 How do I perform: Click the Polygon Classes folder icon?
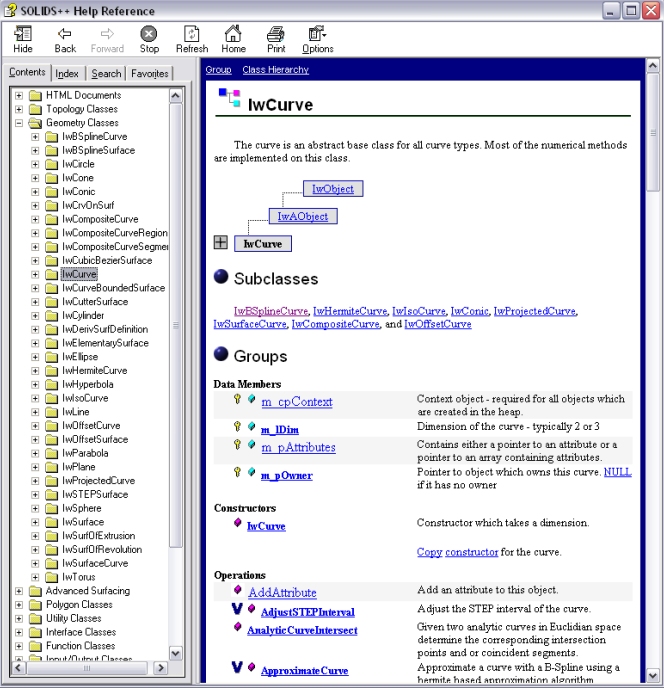35,605
